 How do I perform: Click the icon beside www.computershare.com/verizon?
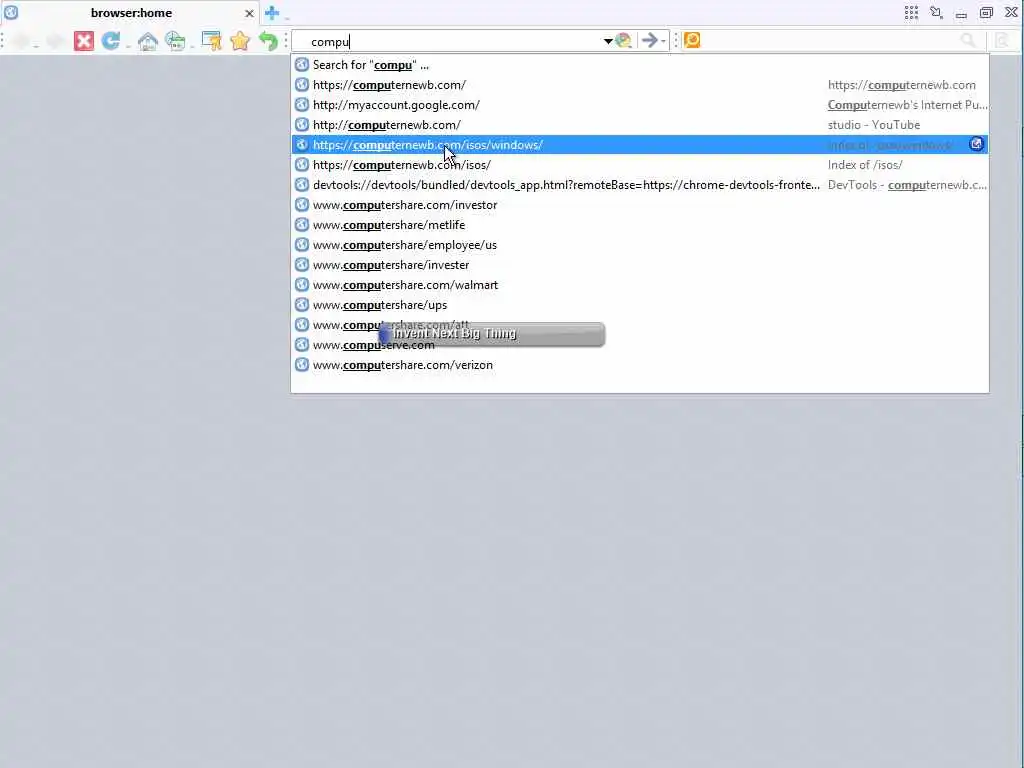click(x=302, y=365)
